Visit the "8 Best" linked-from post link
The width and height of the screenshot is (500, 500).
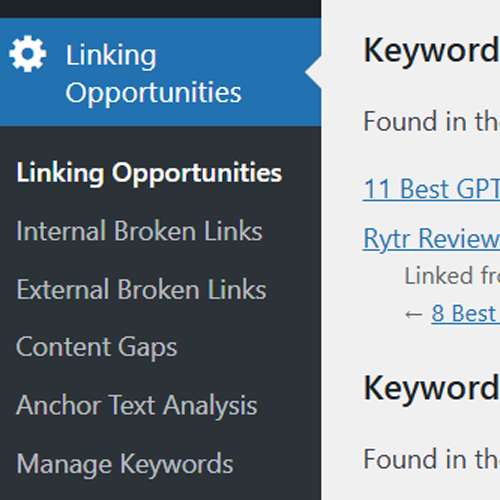(x=466, y=314)
